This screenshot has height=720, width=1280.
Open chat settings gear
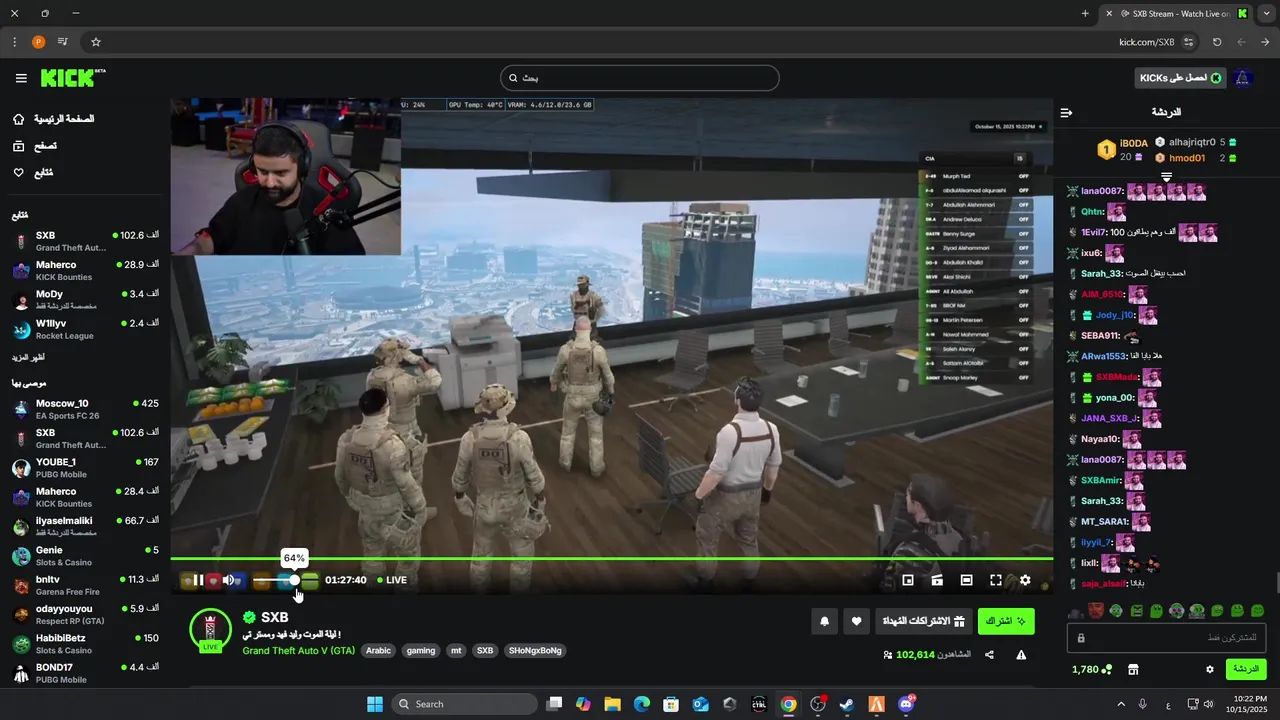coord(1210,669)
